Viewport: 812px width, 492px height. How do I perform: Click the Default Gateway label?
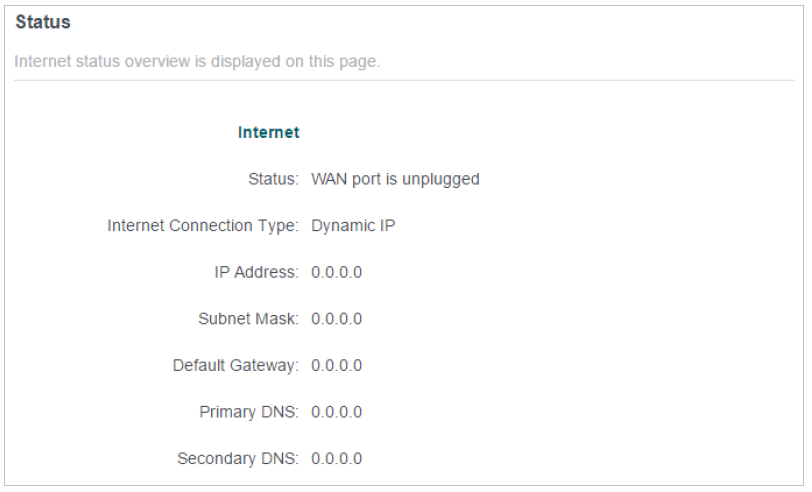coord(236,365)
